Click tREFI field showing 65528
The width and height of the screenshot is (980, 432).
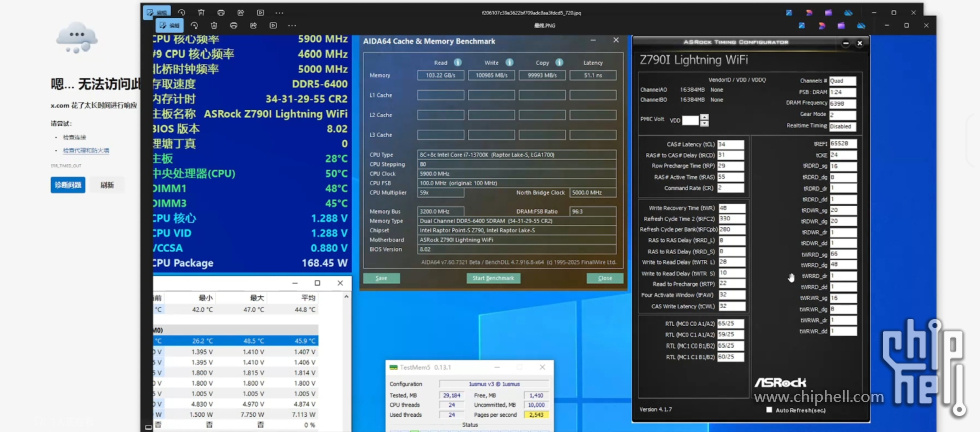click(843, 143)
